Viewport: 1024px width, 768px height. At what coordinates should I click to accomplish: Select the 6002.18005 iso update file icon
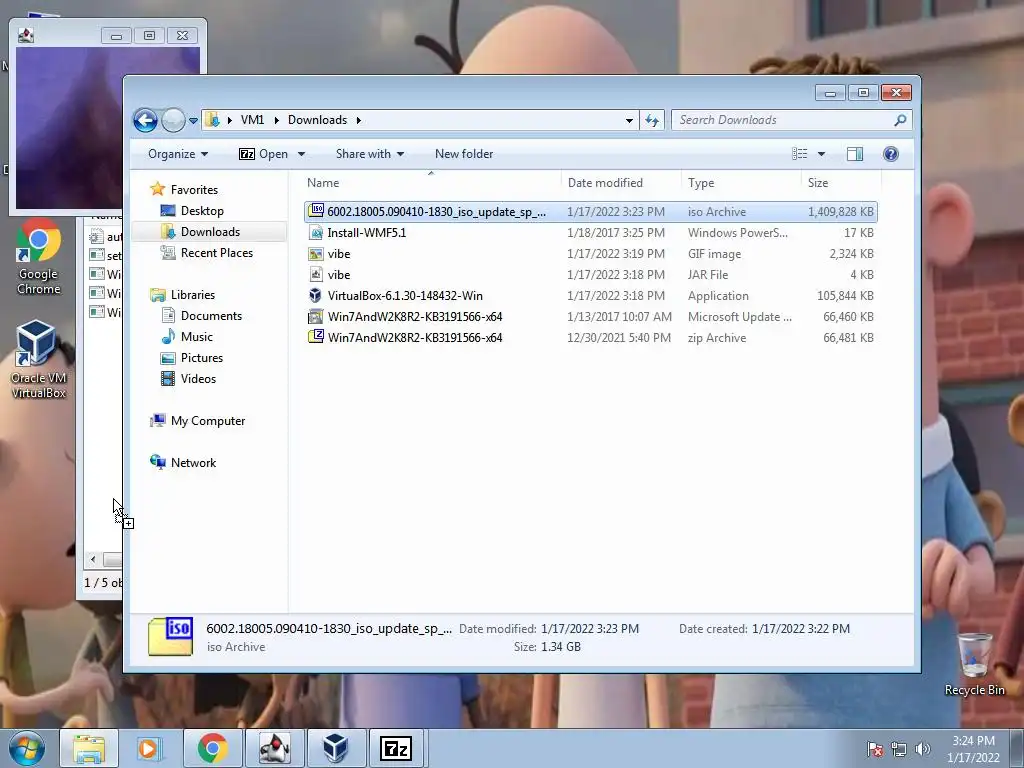(316, 211)
